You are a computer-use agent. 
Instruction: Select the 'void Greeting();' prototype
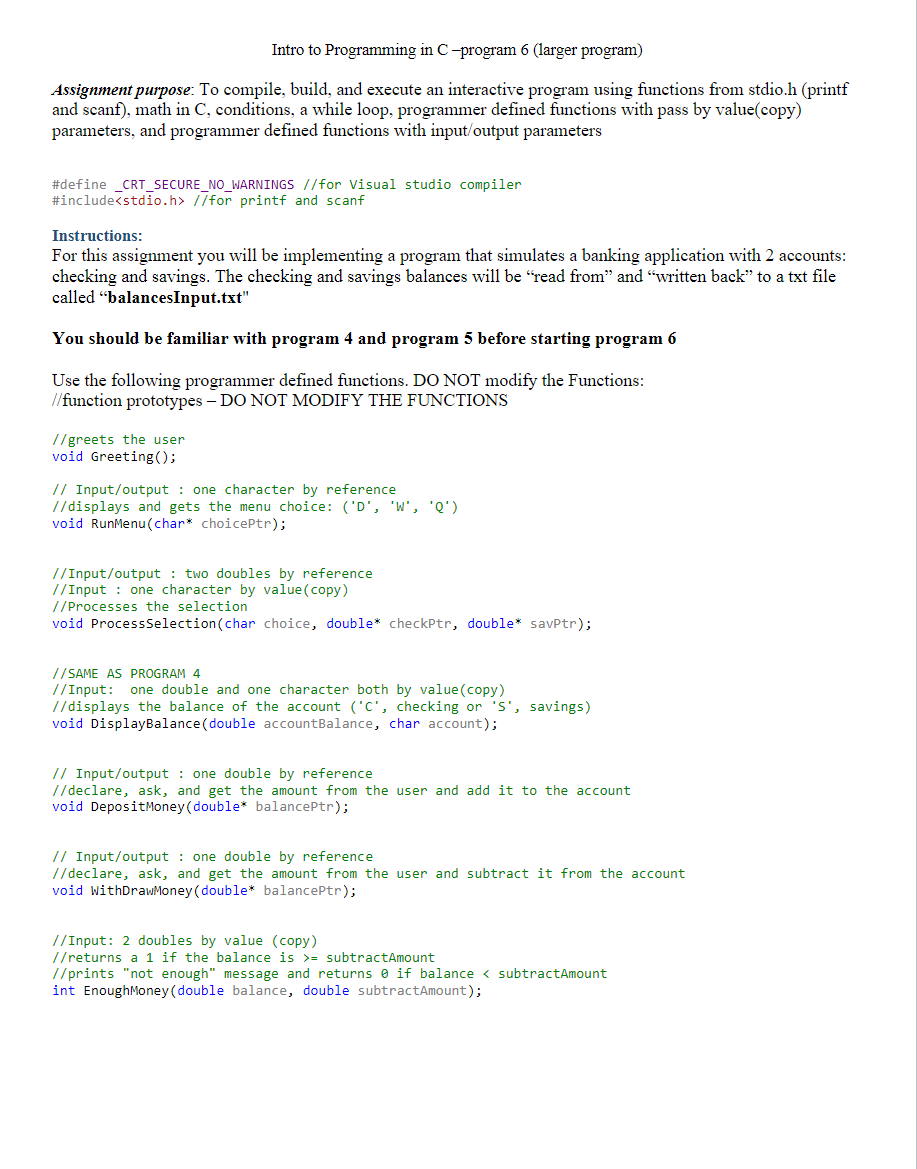pyautogui.click(x=114, y=456)
